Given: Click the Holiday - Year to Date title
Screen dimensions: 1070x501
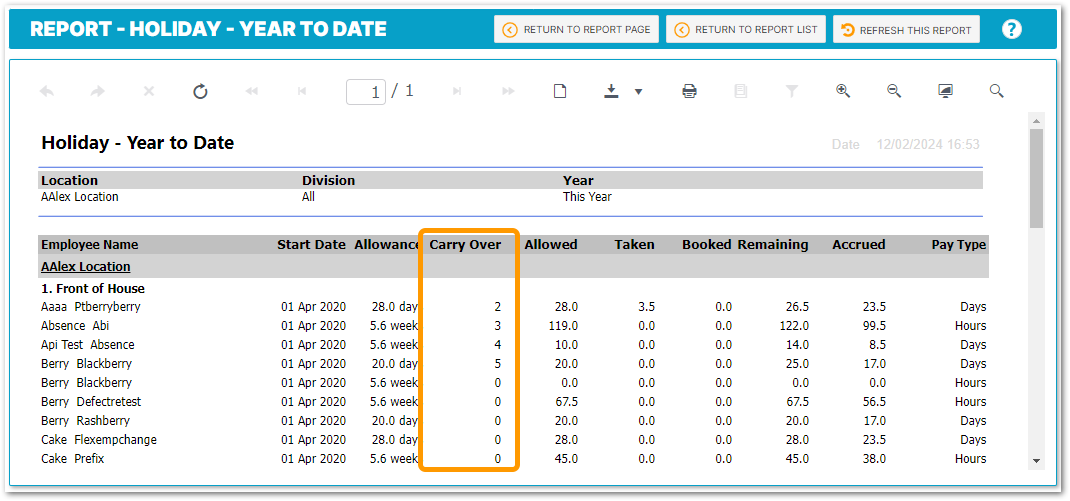Looking at the screenshot, I should click(x=138, y=143).
